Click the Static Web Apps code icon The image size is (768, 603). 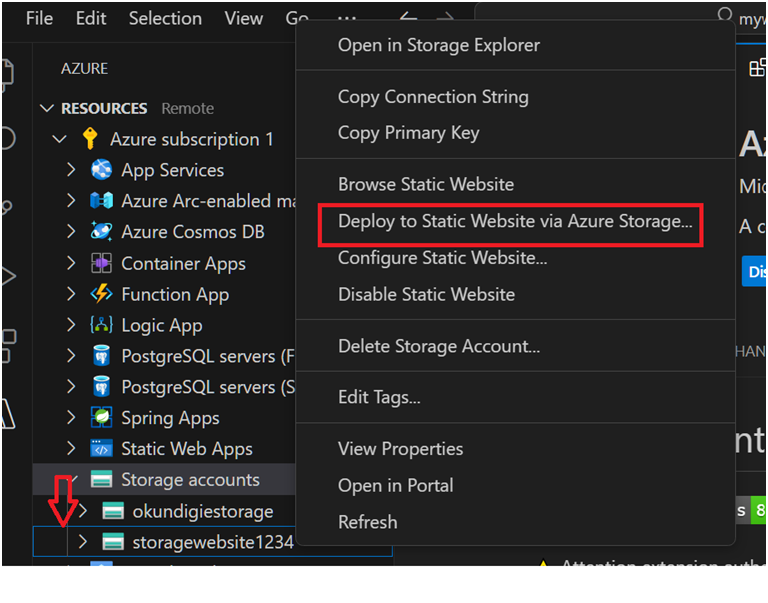[x=101, y=448]
